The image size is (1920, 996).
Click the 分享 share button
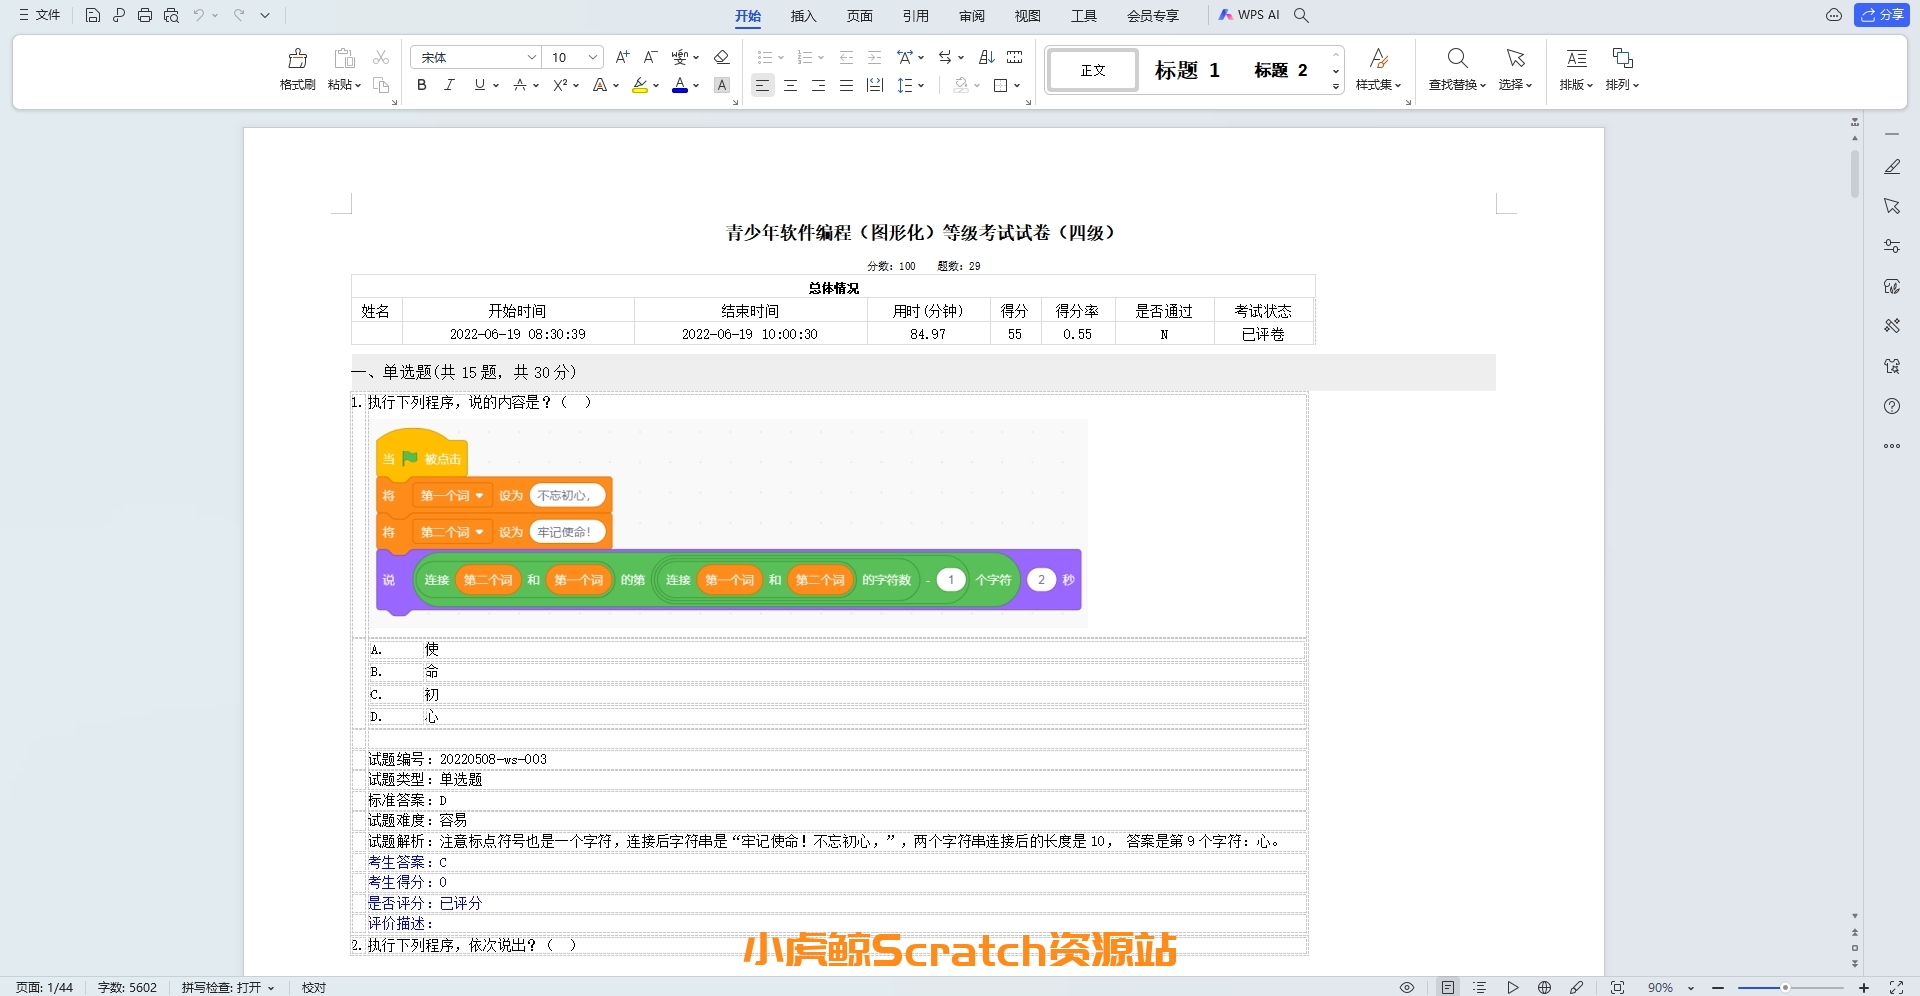1882,15
